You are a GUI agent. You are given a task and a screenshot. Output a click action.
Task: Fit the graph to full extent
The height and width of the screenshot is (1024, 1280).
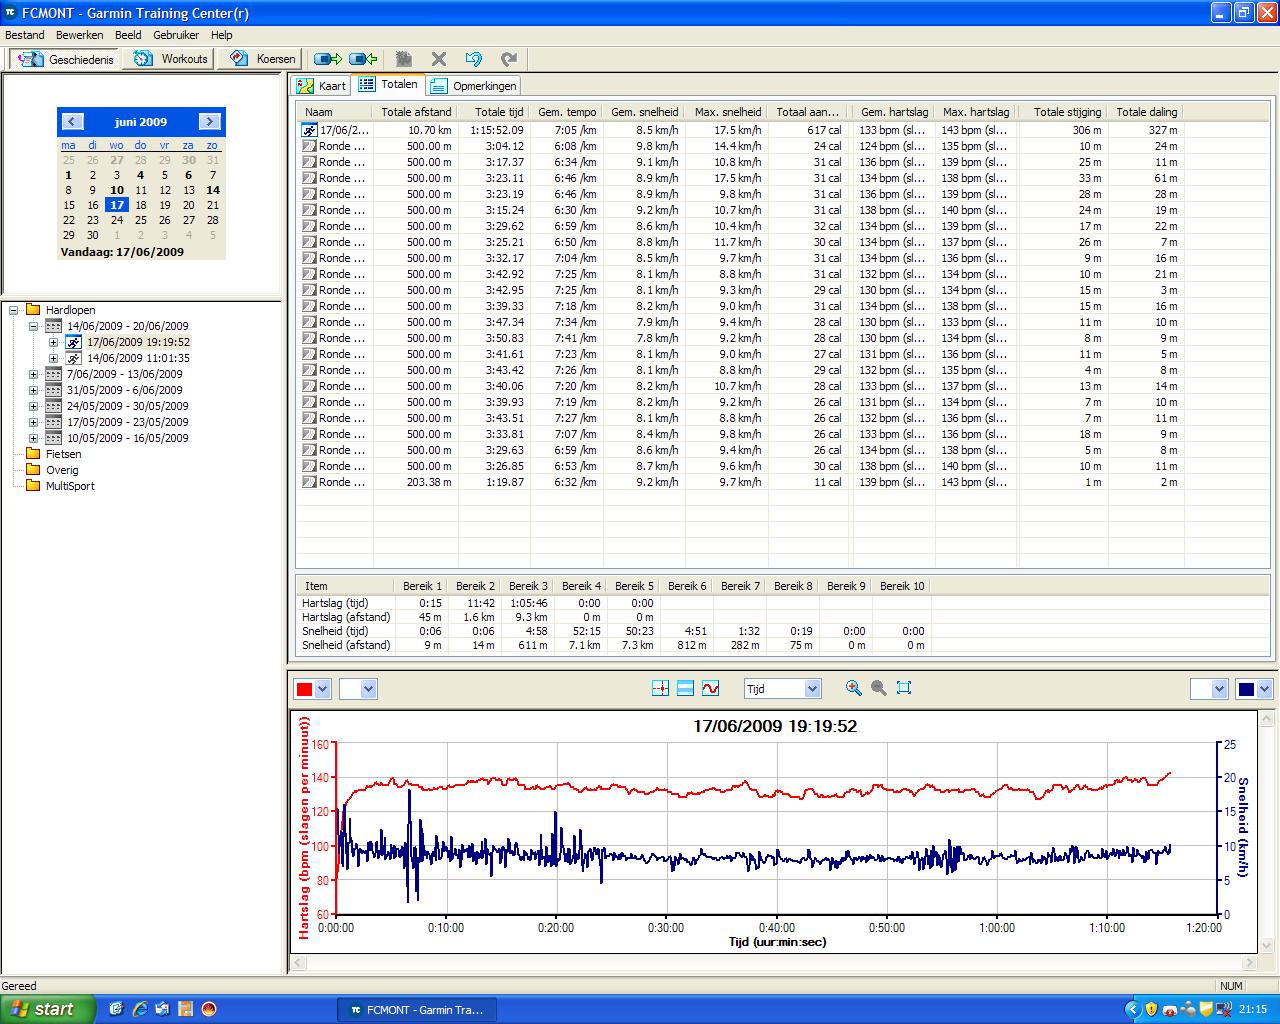pos(904,688)
